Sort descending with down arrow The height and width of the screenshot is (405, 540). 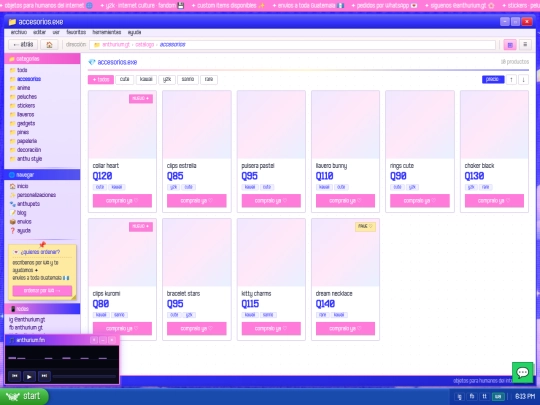click(x=523, y=80)
